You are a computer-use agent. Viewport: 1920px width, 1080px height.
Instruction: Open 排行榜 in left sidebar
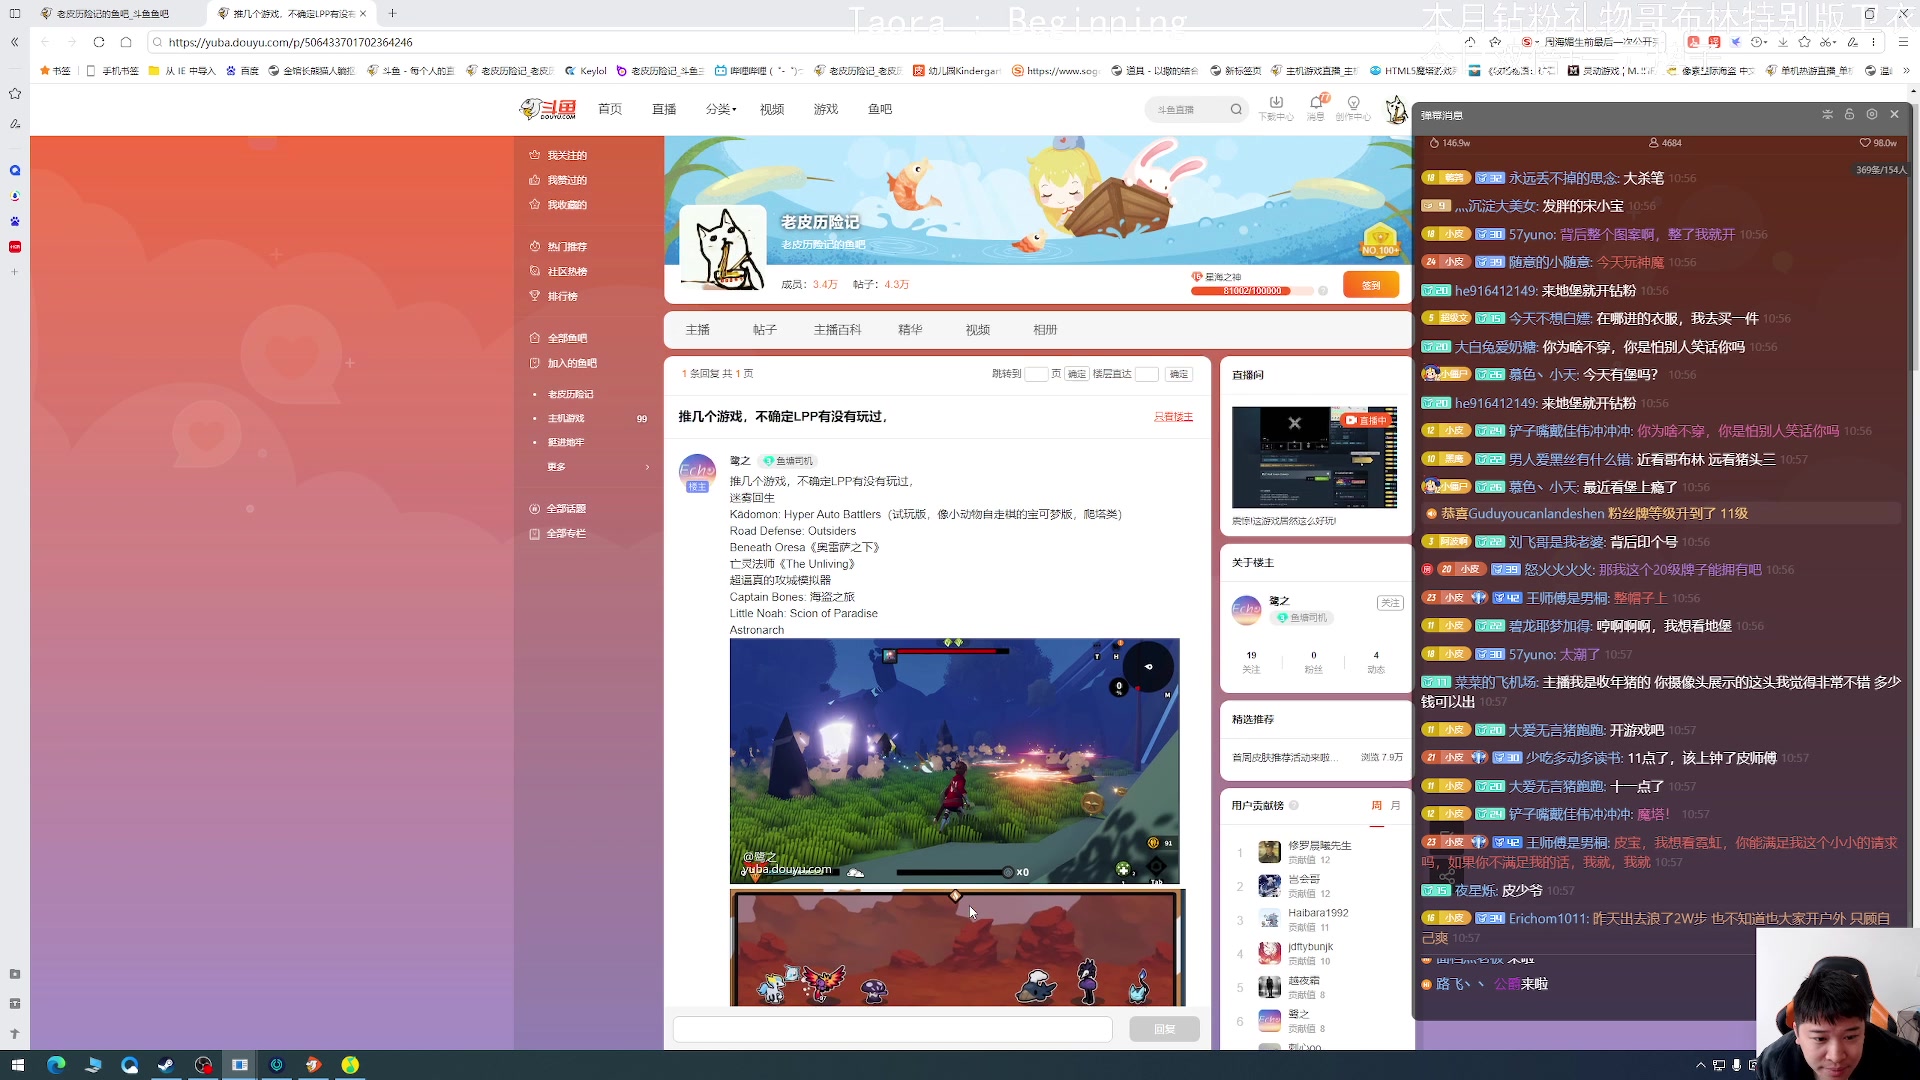[x=554, y=296]
